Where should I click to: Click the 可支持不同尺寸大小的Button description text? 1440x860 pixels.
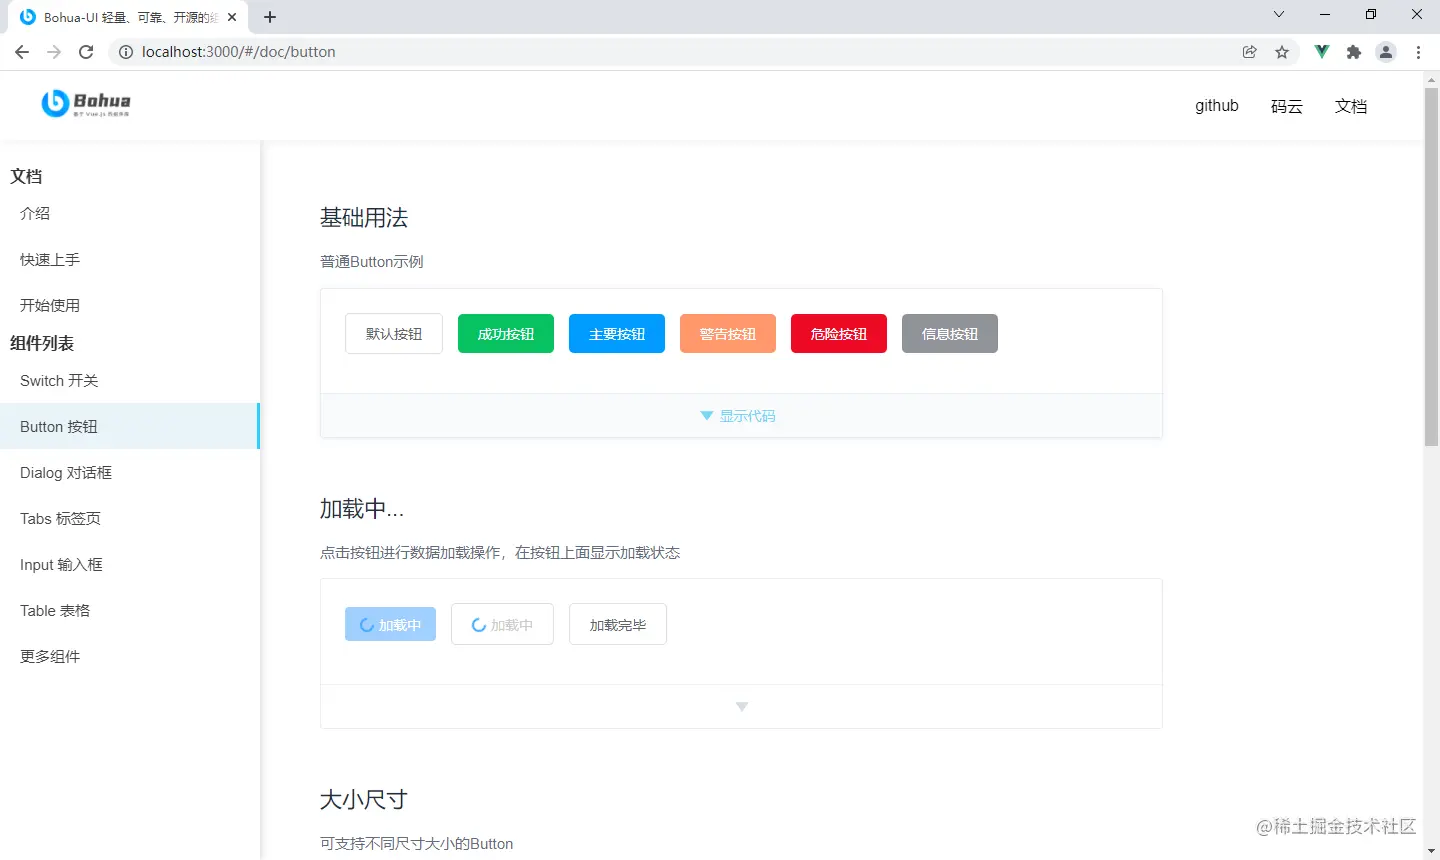pos(417,844)
